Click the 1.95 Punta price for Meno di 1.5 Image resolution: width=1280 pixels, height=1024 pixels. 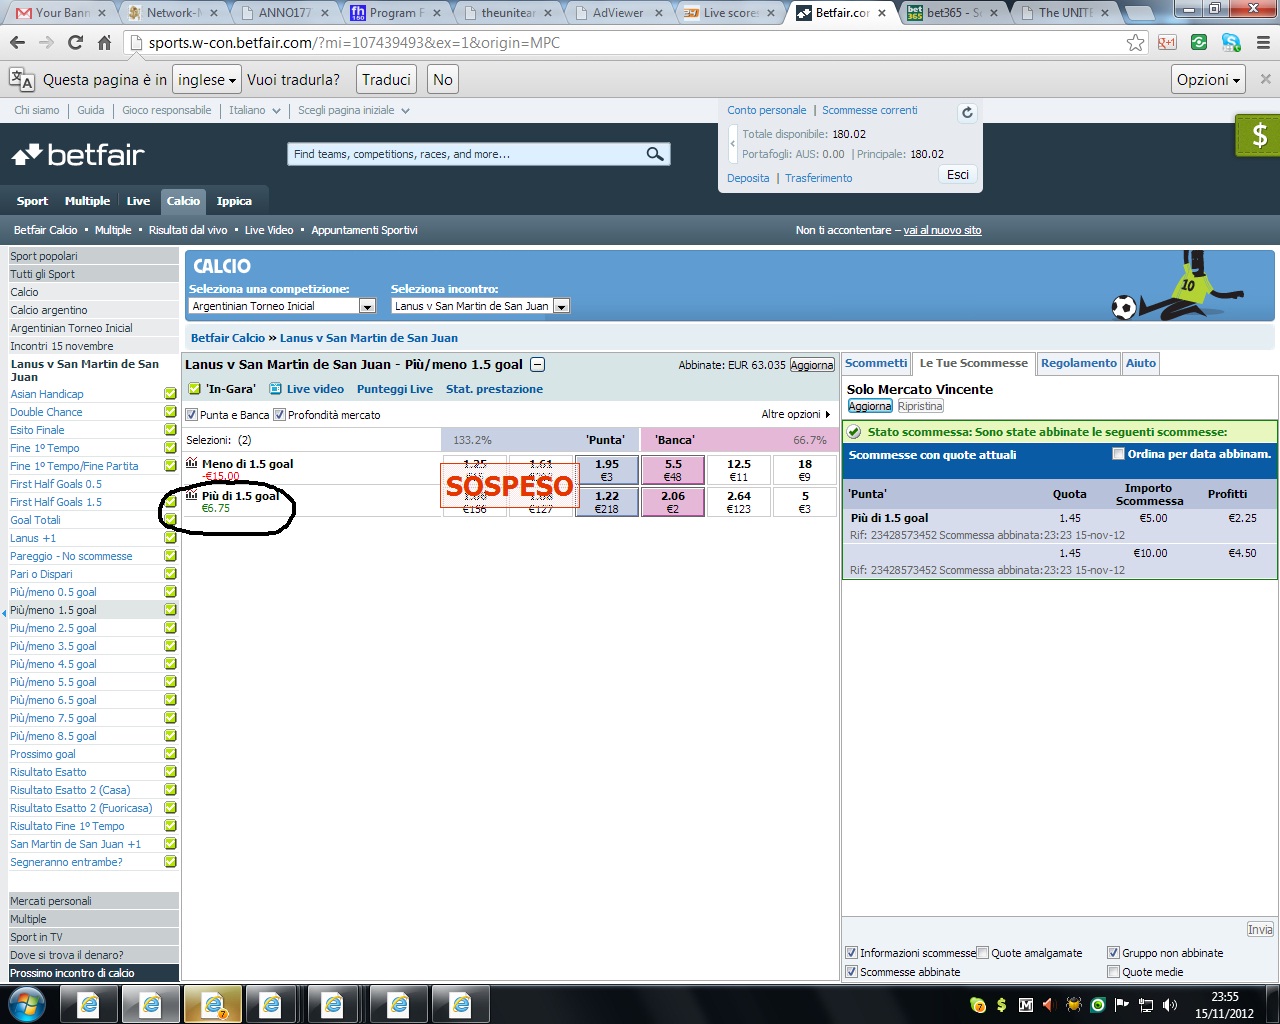pyautogui.click(x=606, y=470)
